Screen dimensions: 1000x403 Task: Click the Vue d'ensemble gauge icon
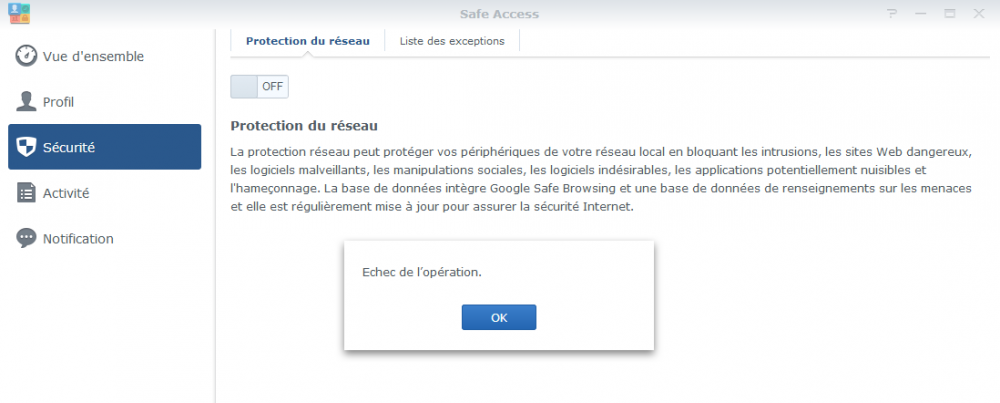pyautogui.click(x=26, y=56)
